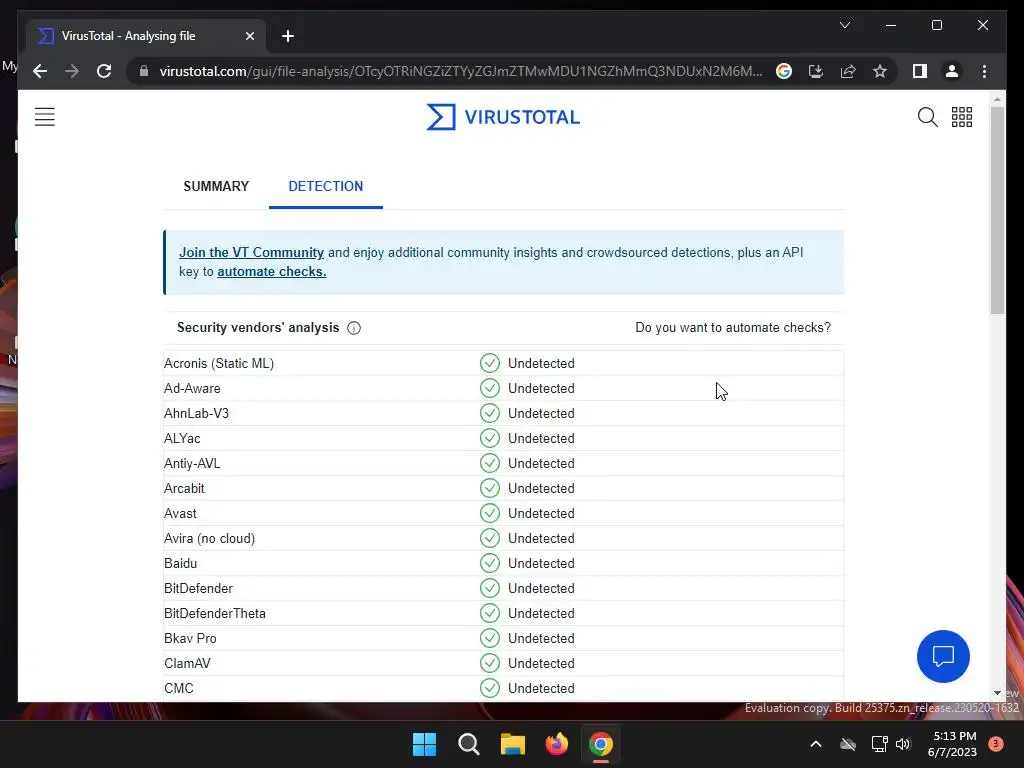Reload the VirusTotal page
Screen dimensions: 1024x768
(104, 71)
